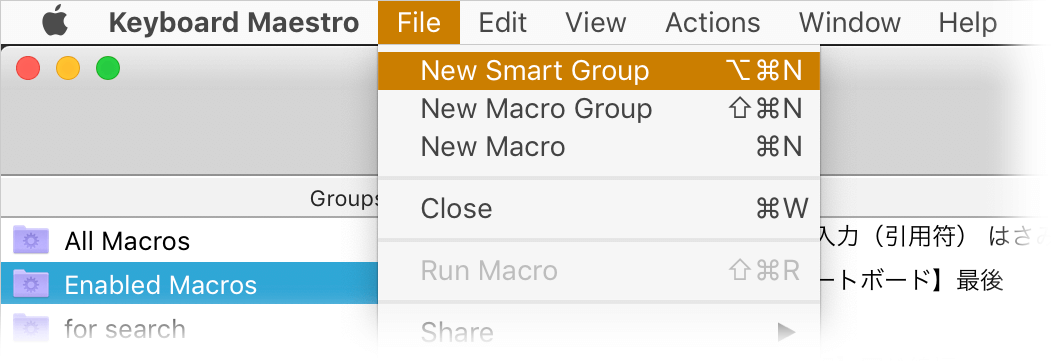This screenshot has height=361, width=1051.
Task: Expand the Share submenu arrow
Action: (x=786, y=331)
